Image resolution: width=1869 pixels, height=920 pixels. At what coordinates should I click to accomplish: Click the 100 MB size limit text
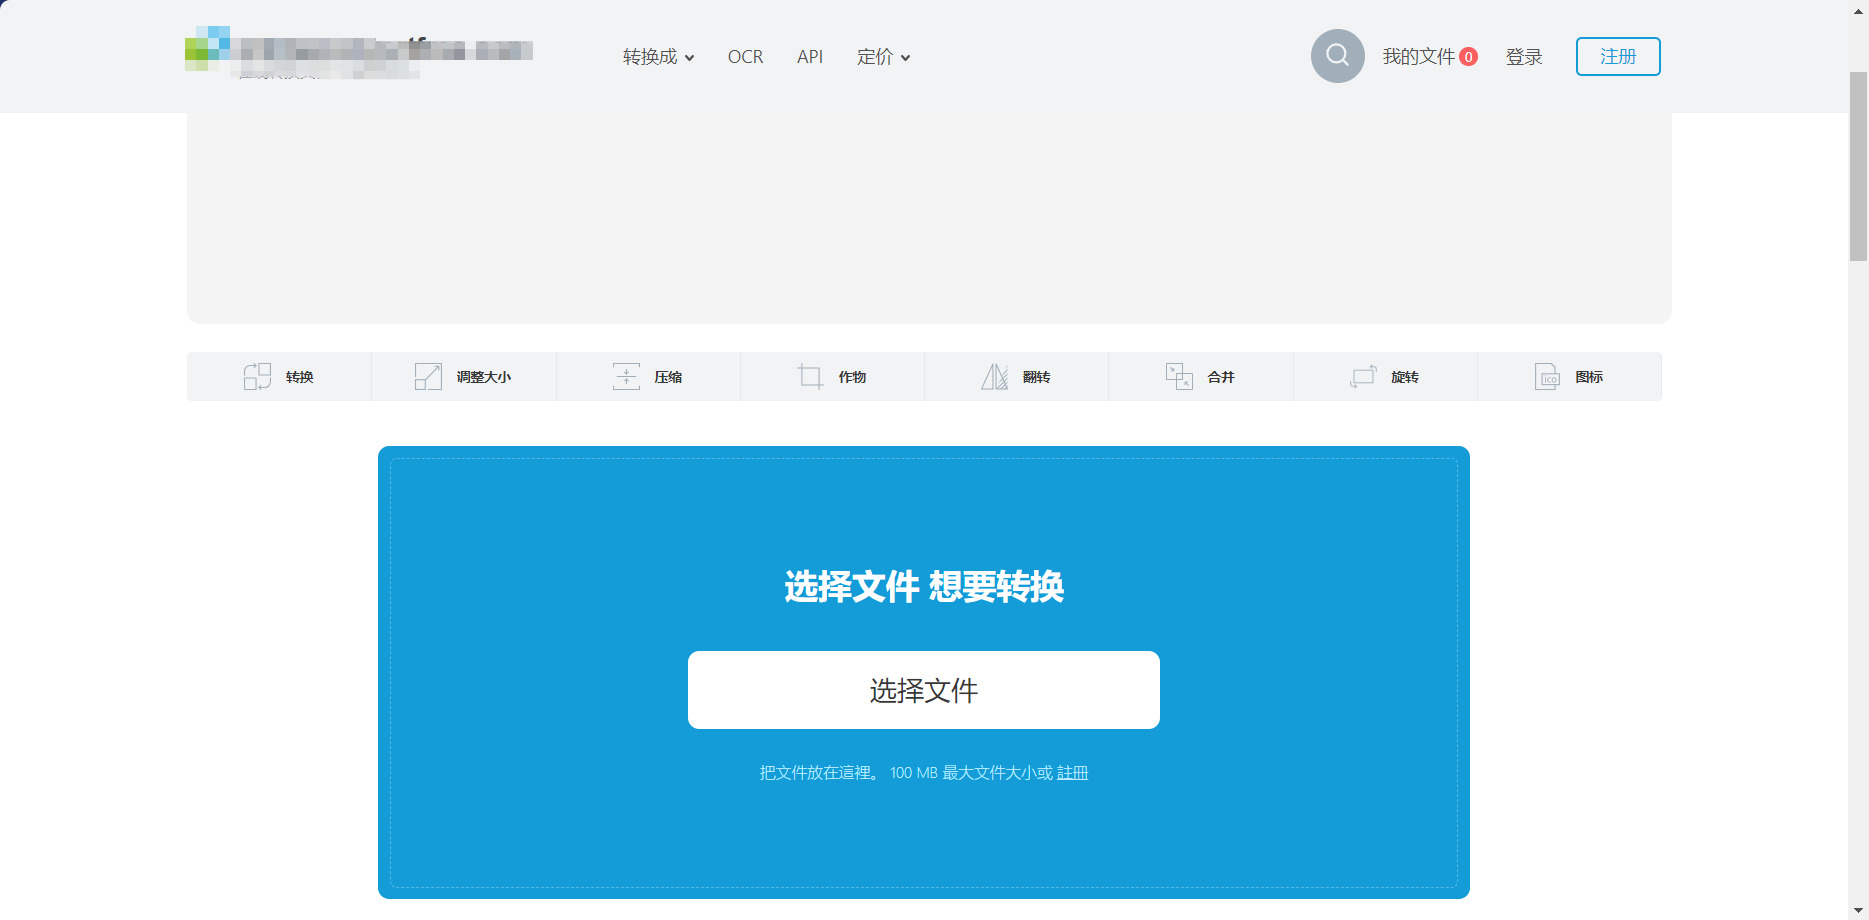click(914, 773)
